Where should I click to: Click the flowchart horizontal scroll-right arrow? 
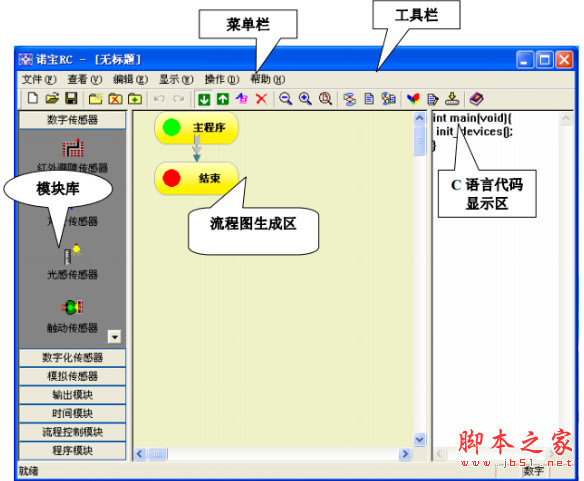pos(405,454)
